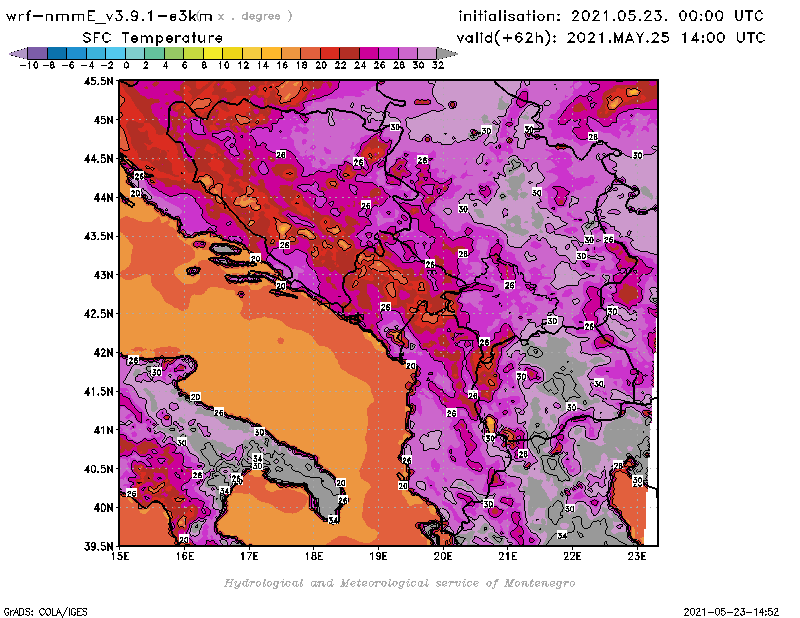The width and height of the screenshot is (800, 618).
Task: Click the '23E' longitude label
Action: coord(637,556)
